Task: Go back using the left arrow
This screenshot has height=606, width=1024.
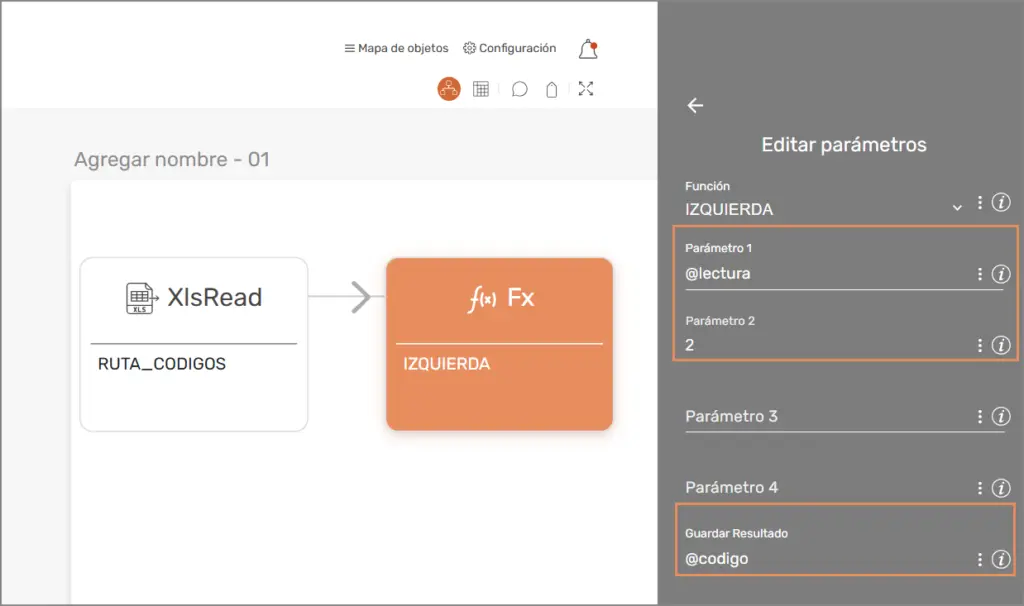Action: point(695,106)
